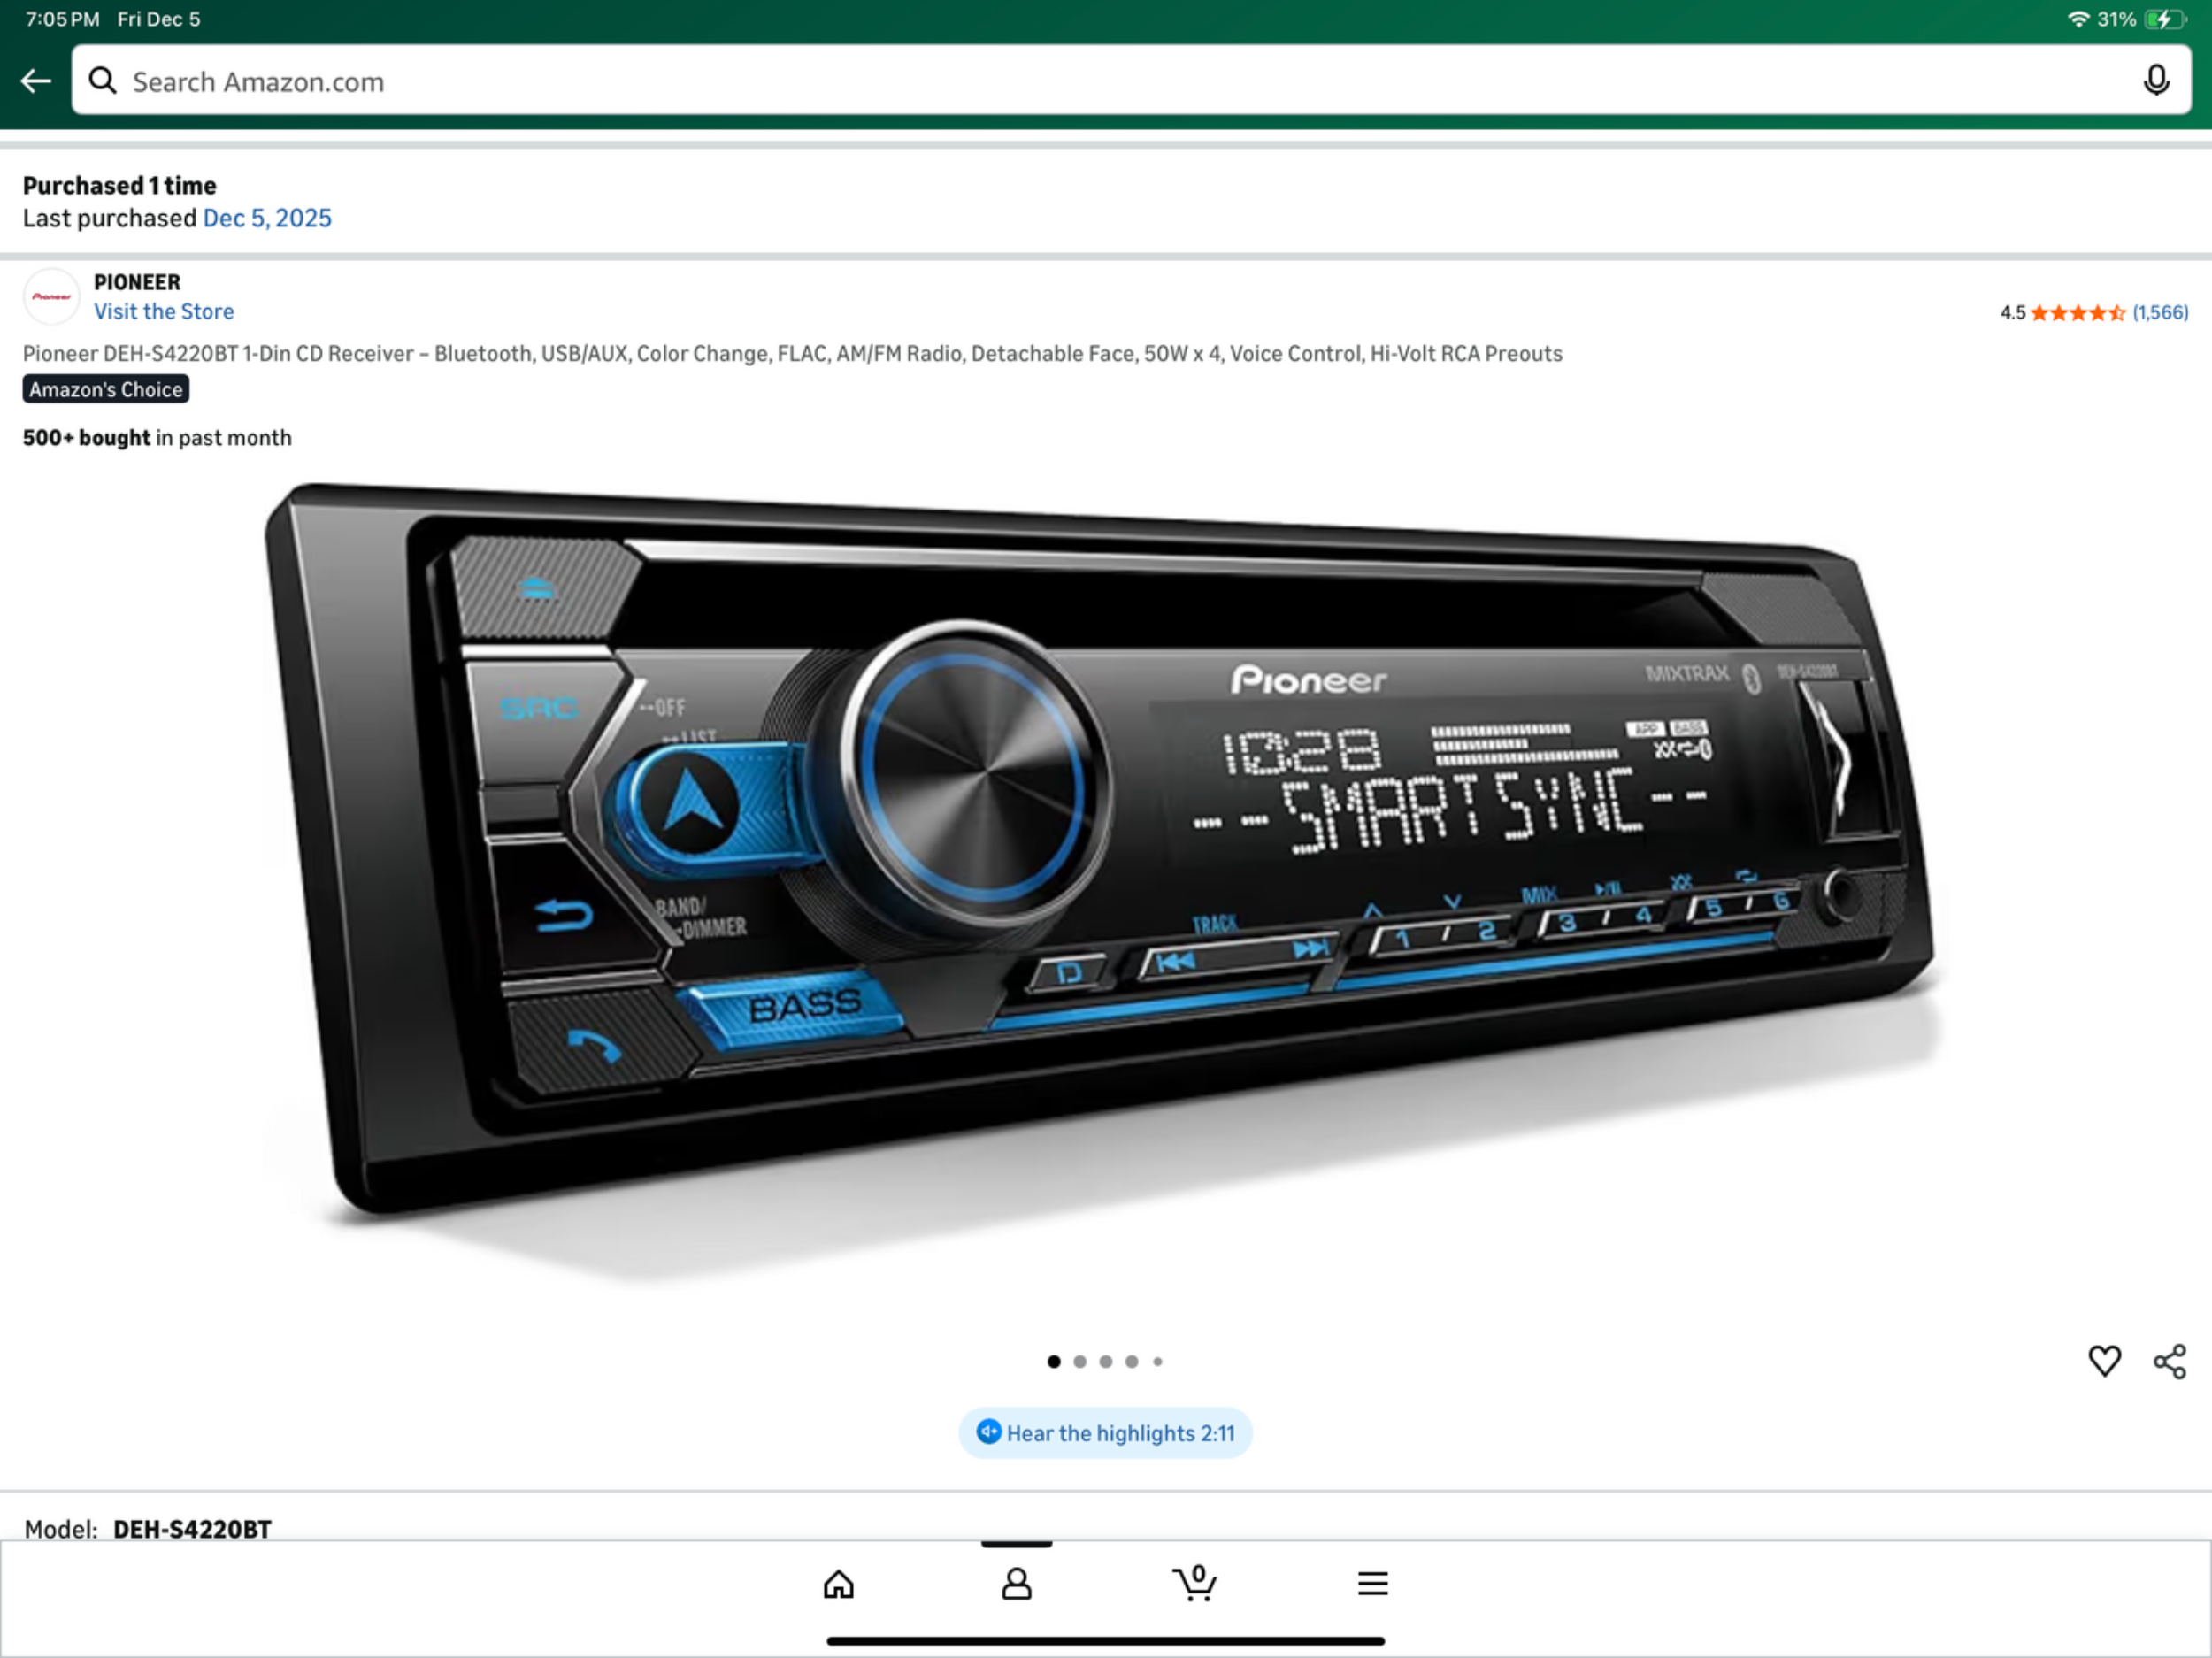Focus the Search Amazon.com field

click(1100, 81)
